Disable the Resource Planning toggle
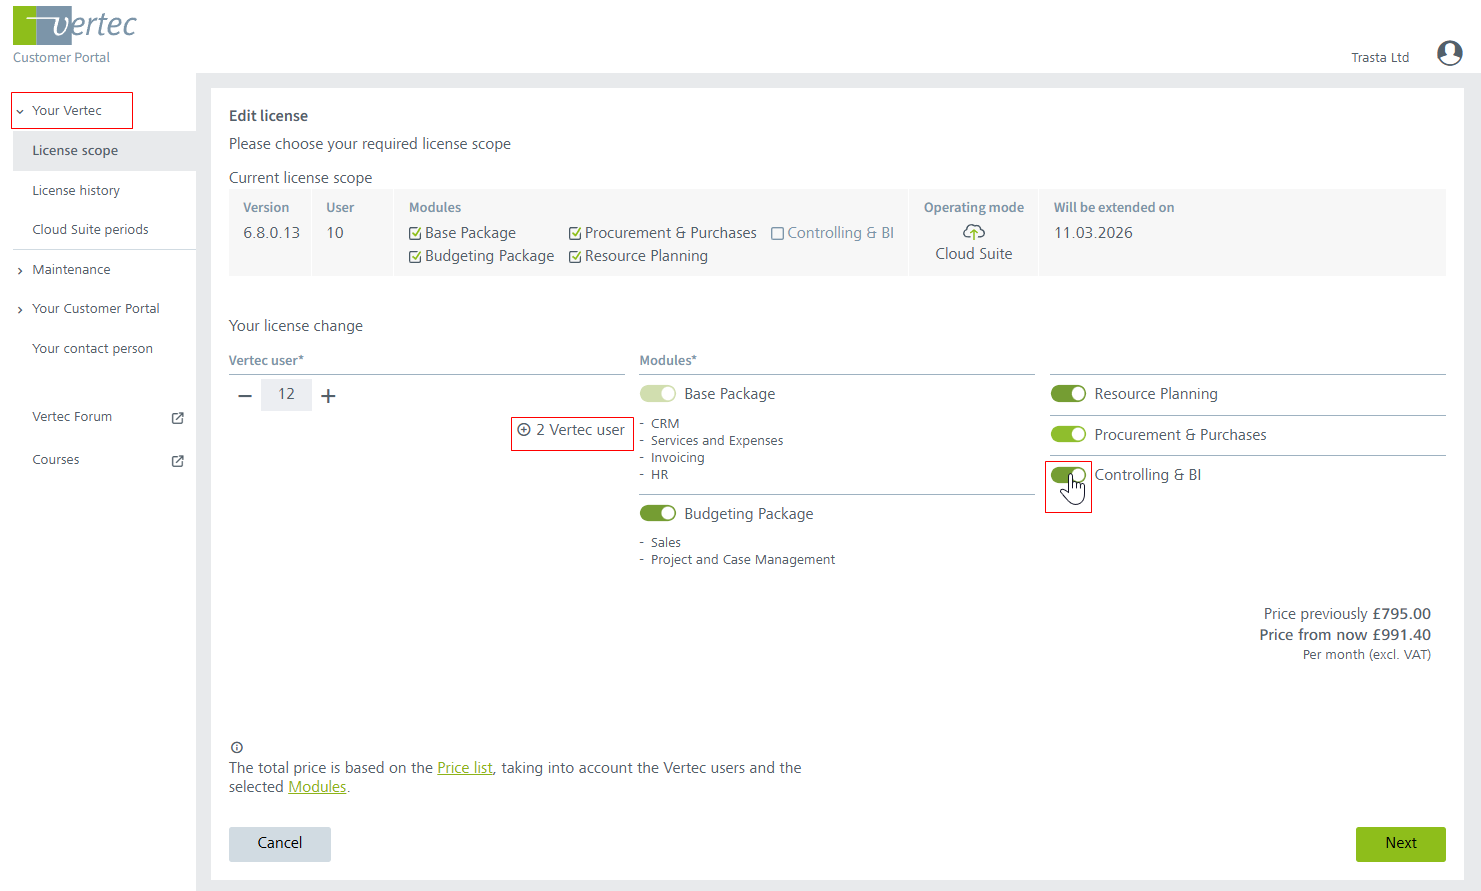 (1068, 394)
